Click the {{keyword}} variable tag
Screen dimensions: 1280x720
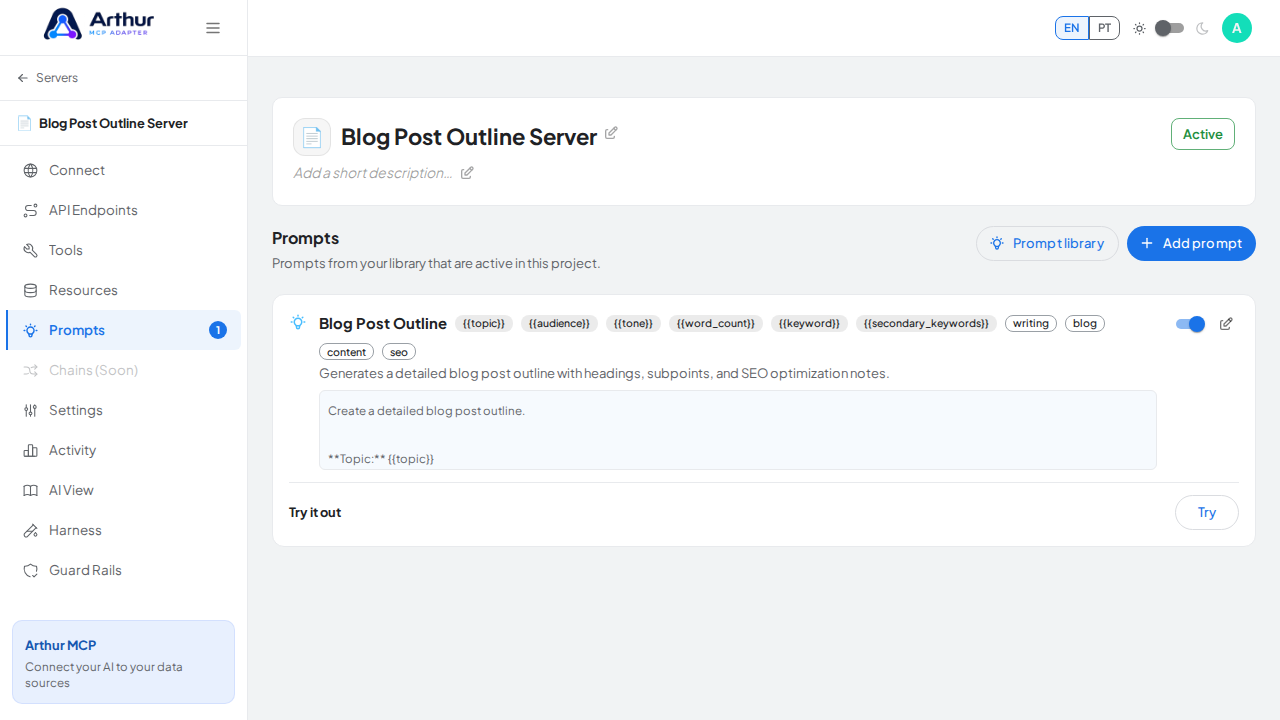(809, 323)
